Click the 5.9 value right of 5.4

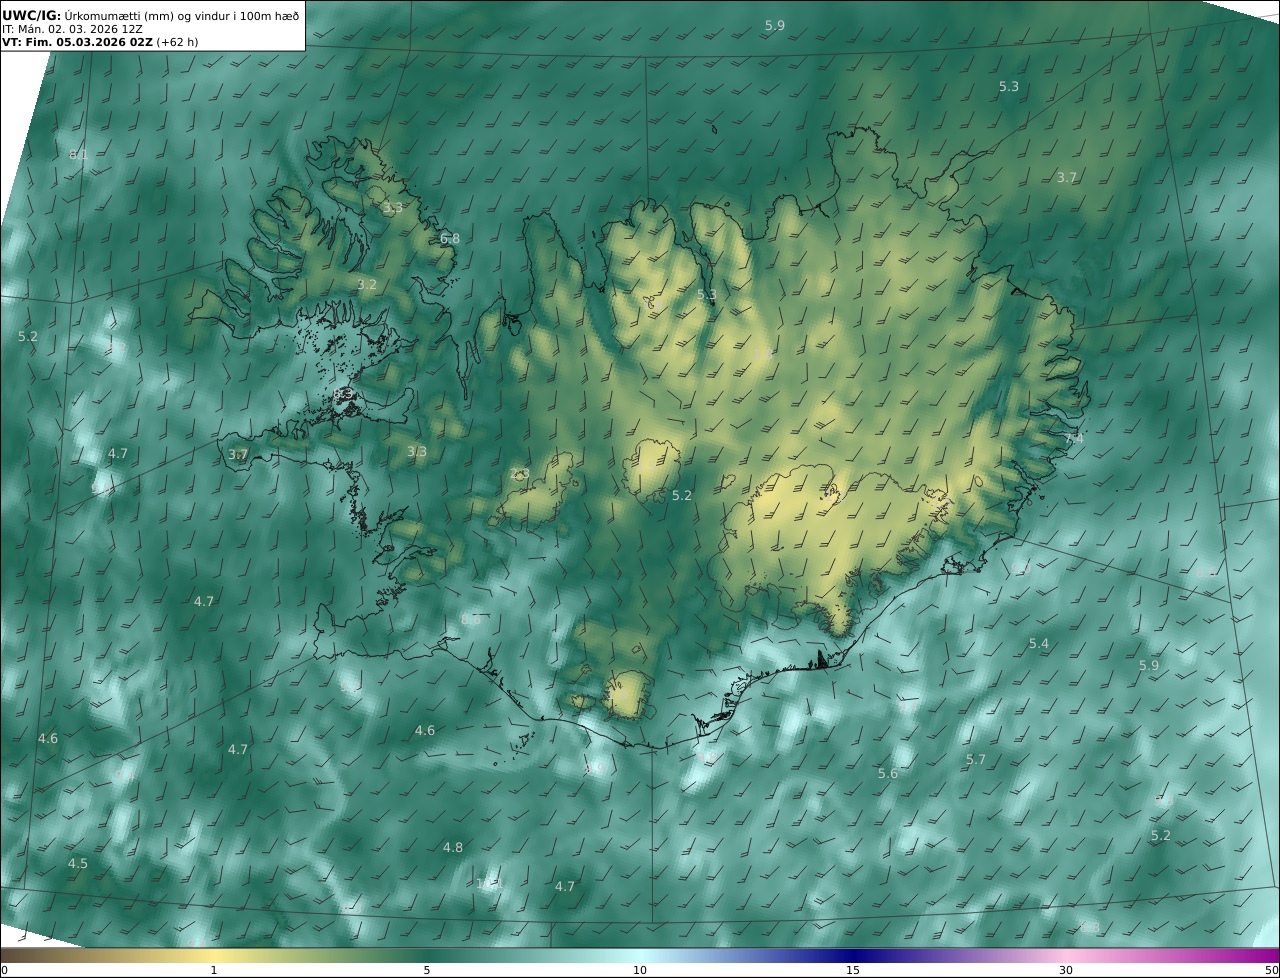click(1149, 665)
